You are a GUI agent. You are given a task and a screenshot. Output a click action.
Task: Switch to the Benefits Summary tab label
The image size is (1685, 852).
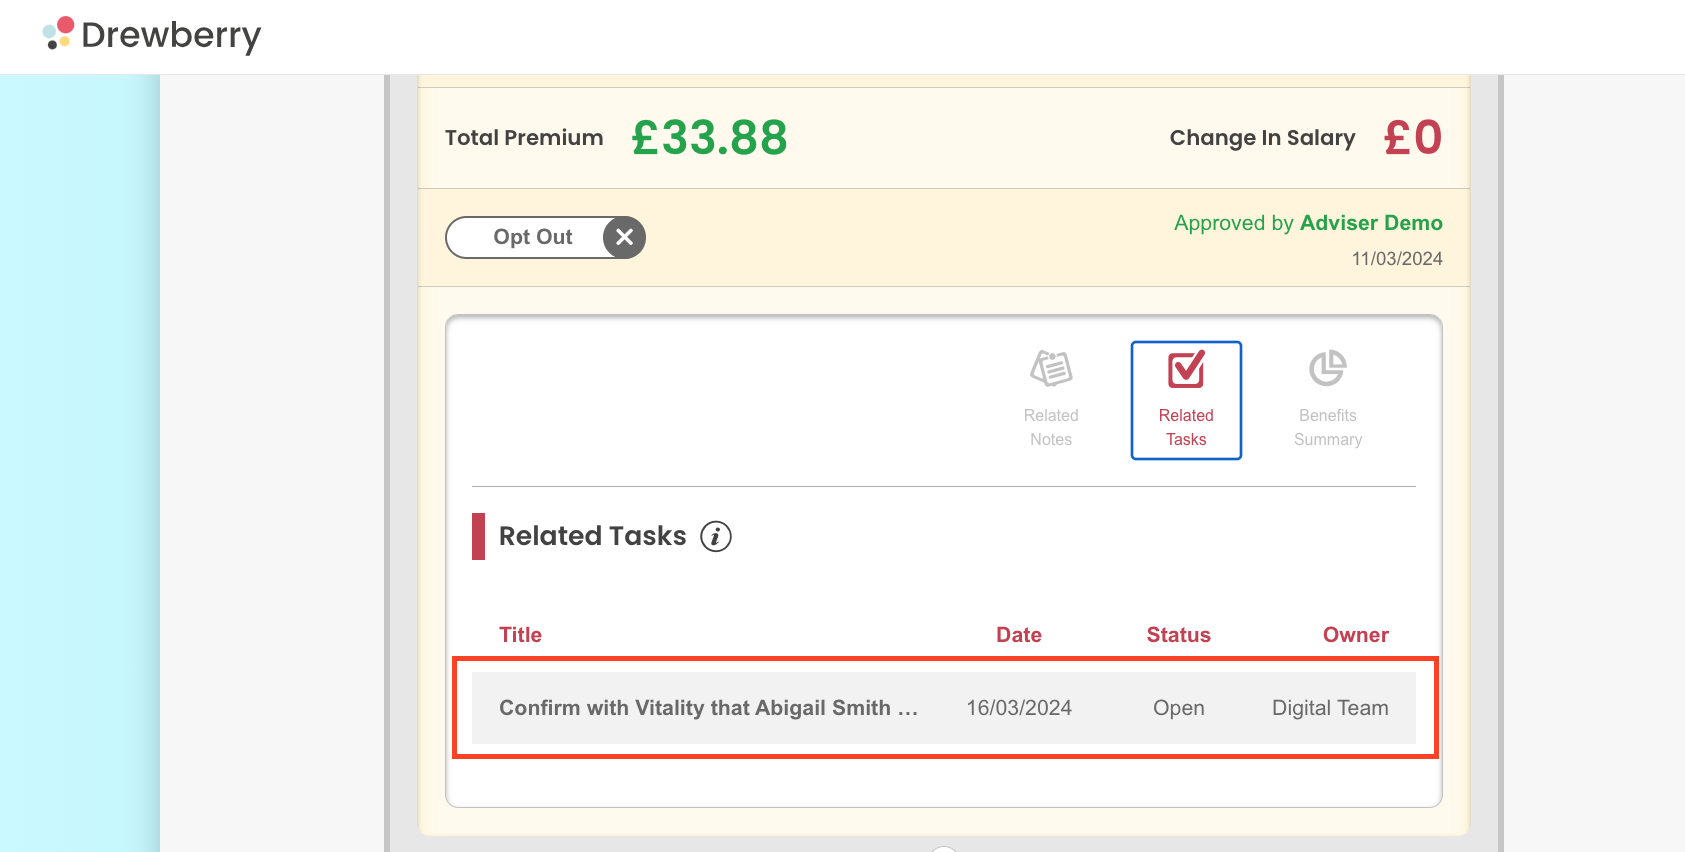[1328, 427]
